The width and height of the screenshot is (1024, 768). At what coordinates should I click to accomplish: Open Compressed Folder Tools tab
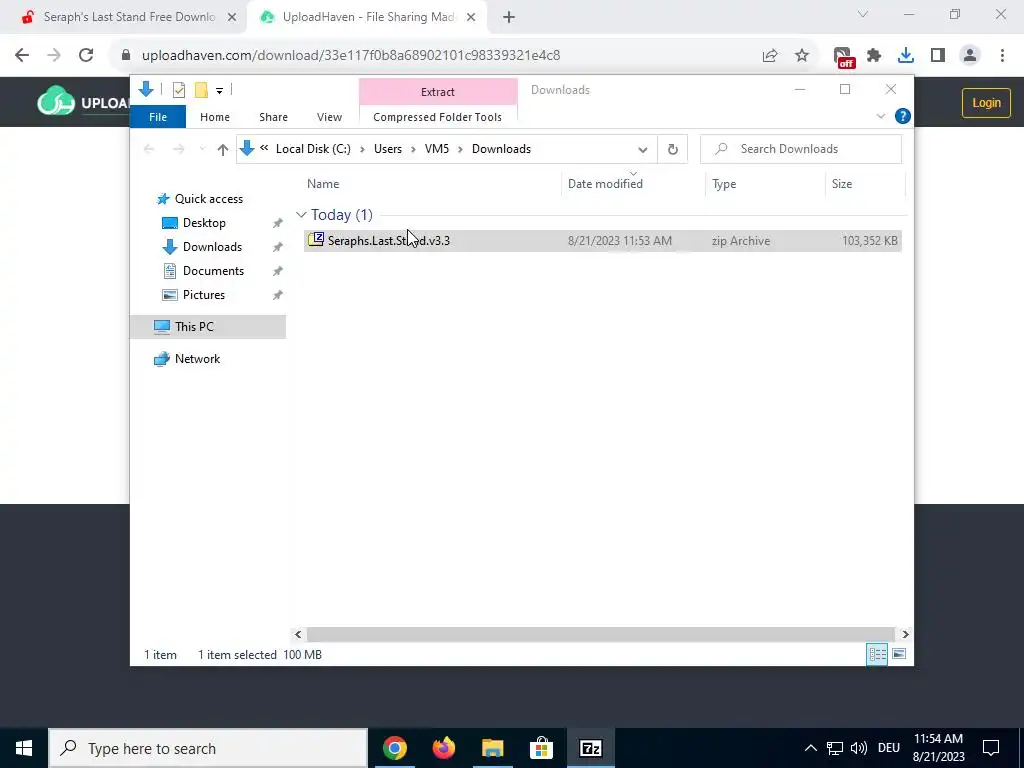[438, 117]
